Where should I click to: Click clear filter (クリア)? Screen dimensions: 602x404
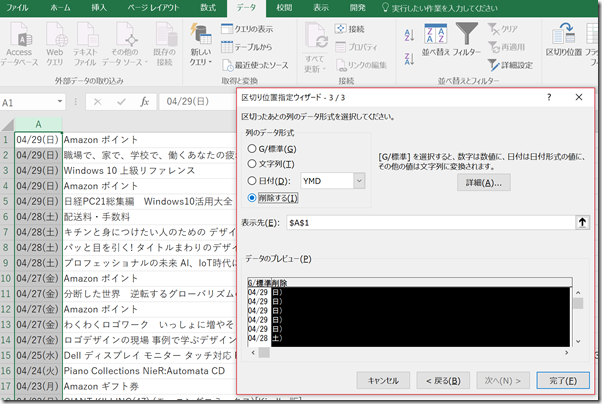click(x=503, y=29)
